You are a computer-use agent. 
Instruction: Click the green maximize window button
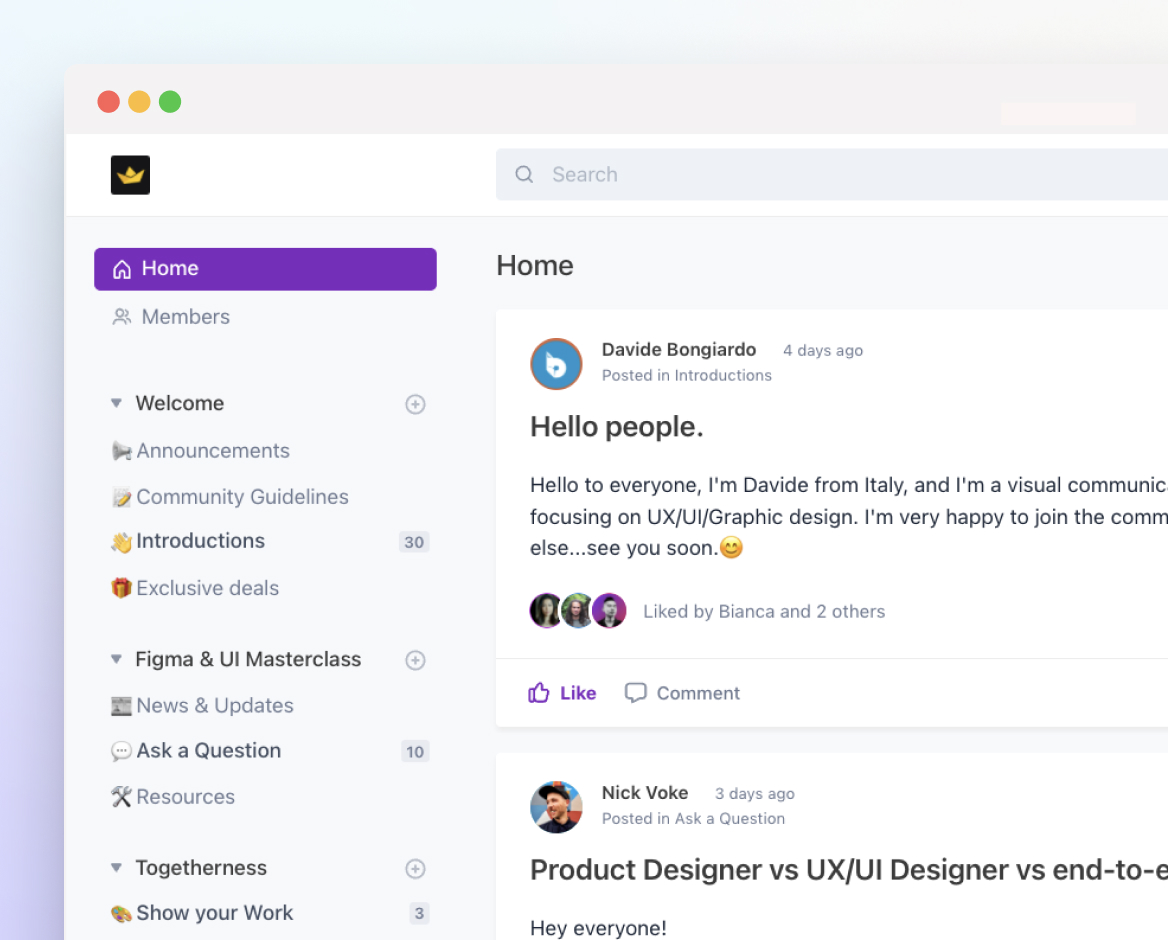[x=170, y=101]
